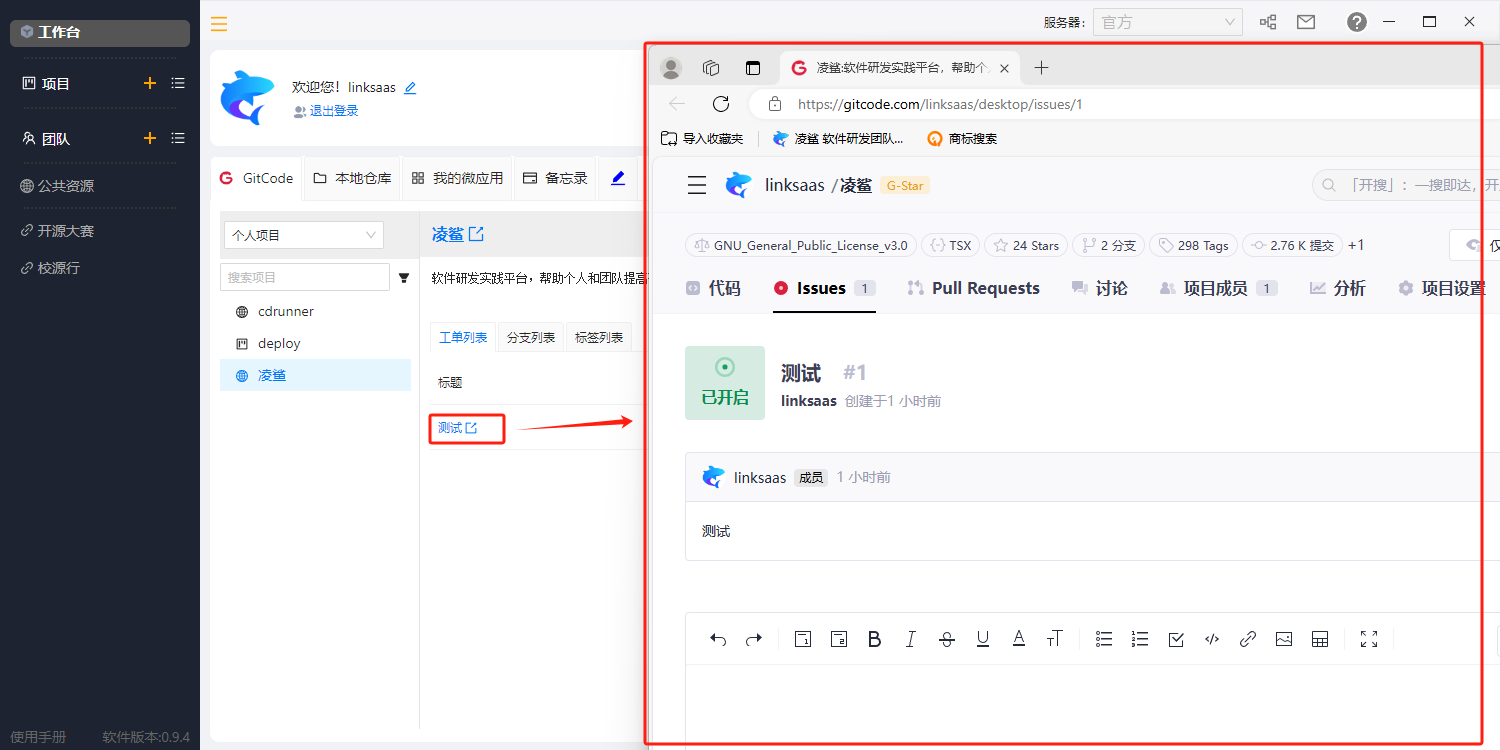Click the block icon numbered 1 in editor toolbar

pyautogui.click(x=802, y=640)
